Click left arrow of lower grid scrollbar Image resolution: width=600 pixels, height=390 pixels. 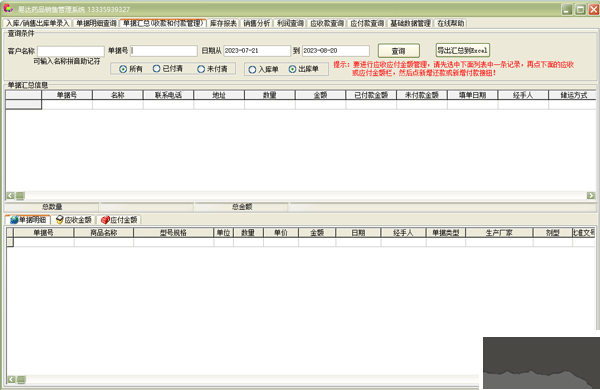[x=11, y=379]
